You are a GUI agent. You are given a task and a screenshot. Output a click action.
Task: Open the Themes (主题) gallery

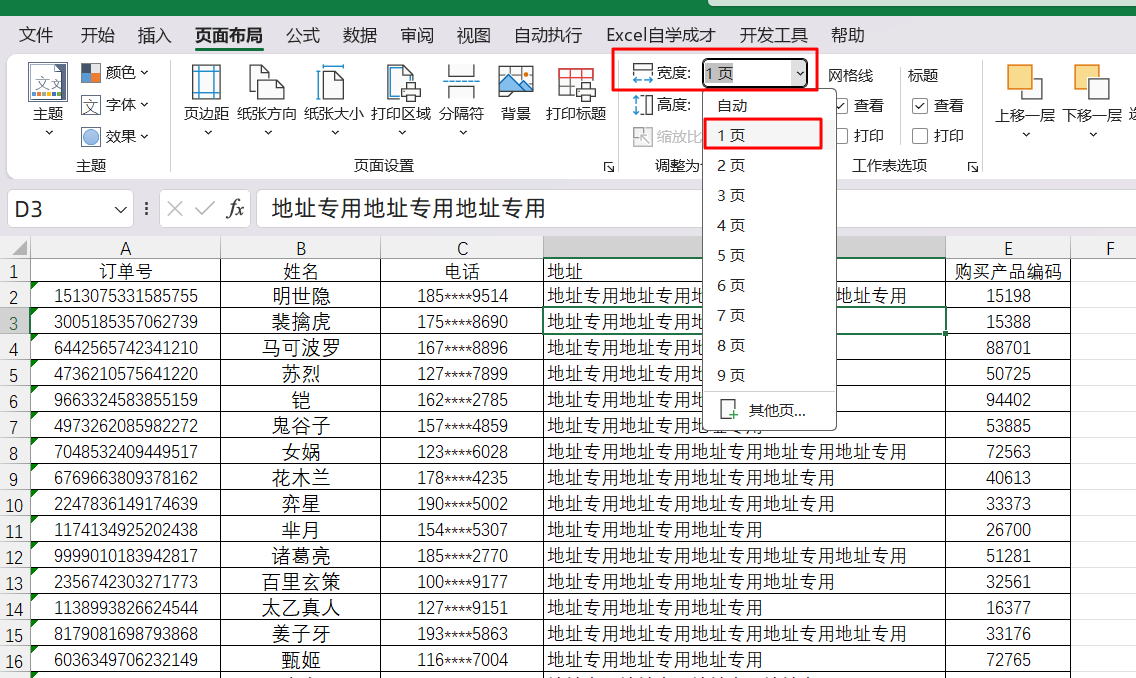(x=48, y=100)
